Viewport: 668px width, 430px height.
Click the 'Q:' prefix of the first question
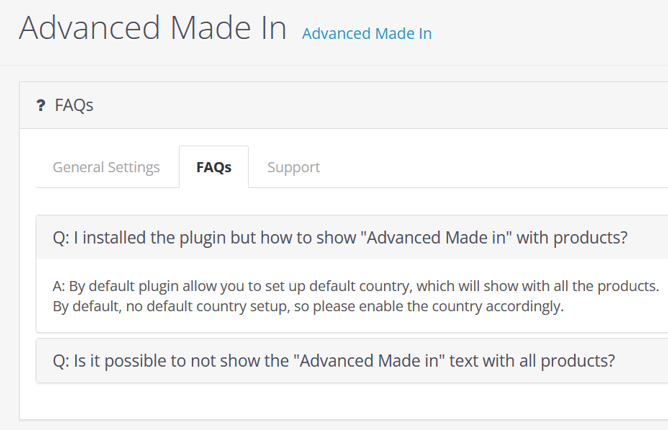[61, 238]
